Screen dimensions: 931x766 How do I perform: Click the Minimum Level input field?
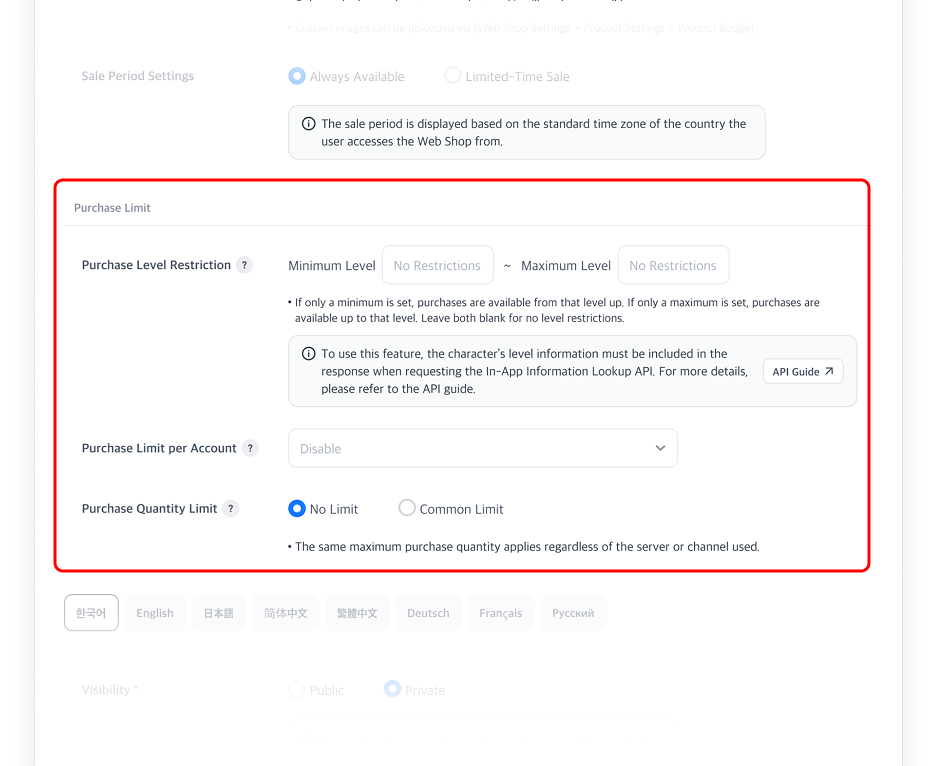coord(437,265)
